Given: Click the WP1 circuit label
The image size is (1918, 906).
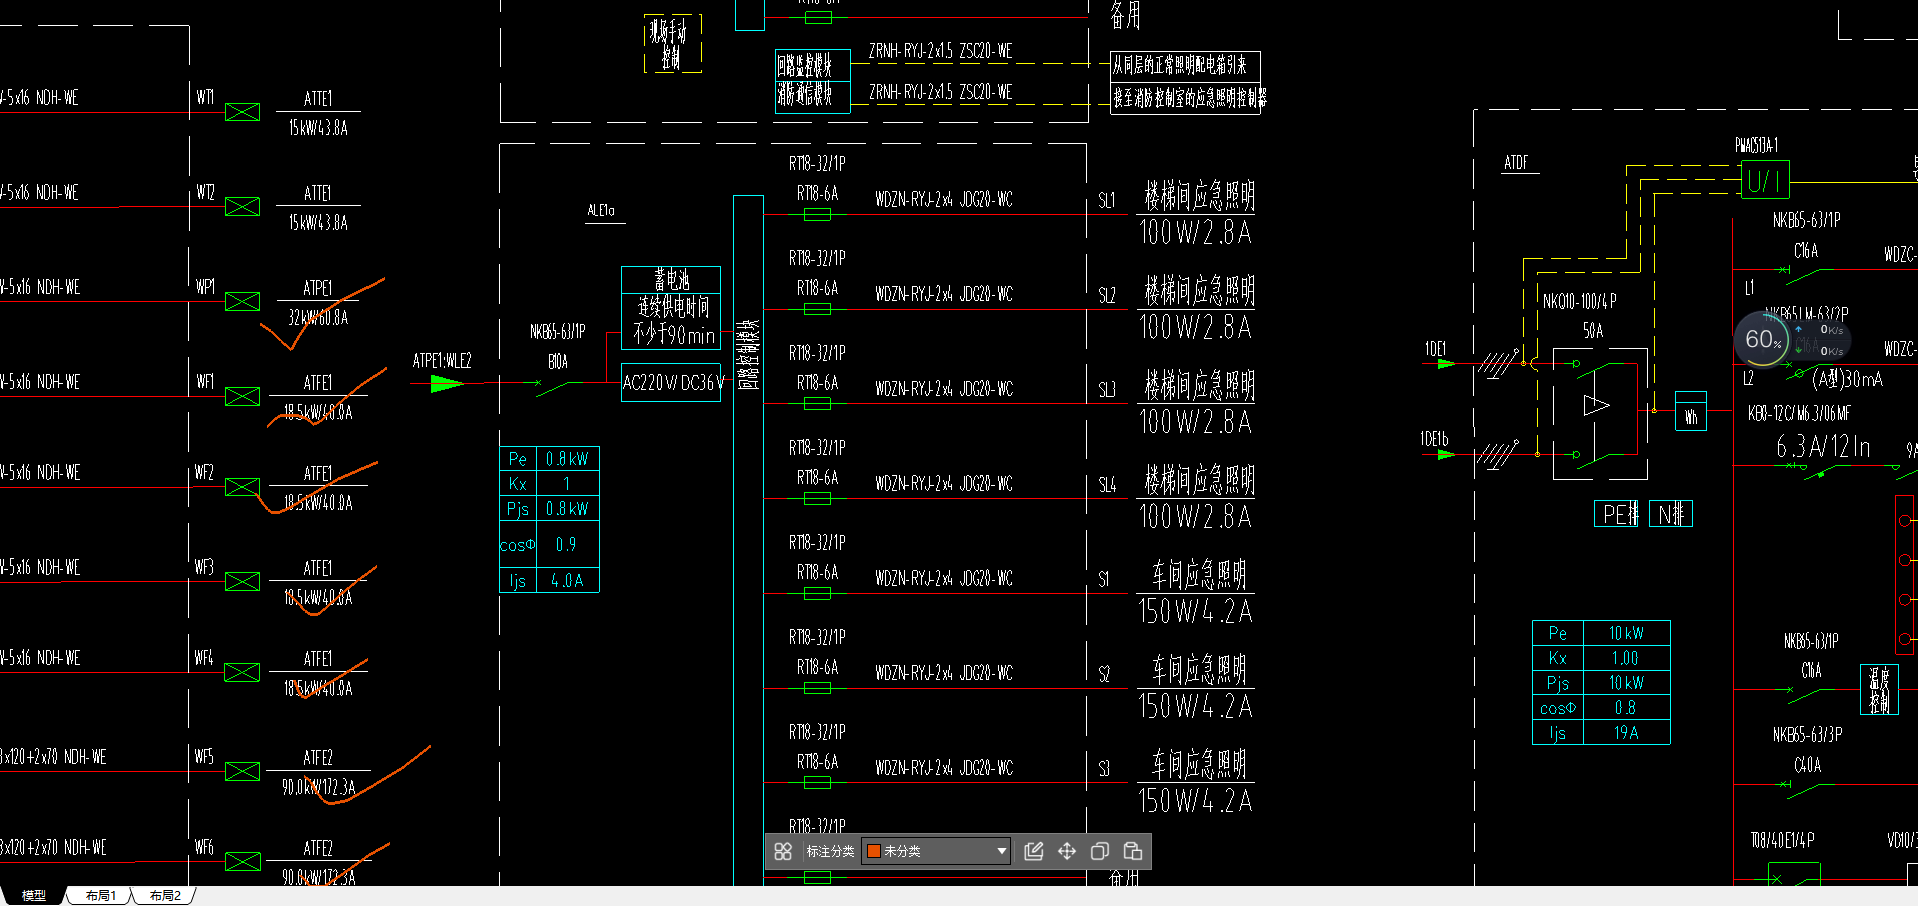Looking at the screenshot, I should click(205, 287).
